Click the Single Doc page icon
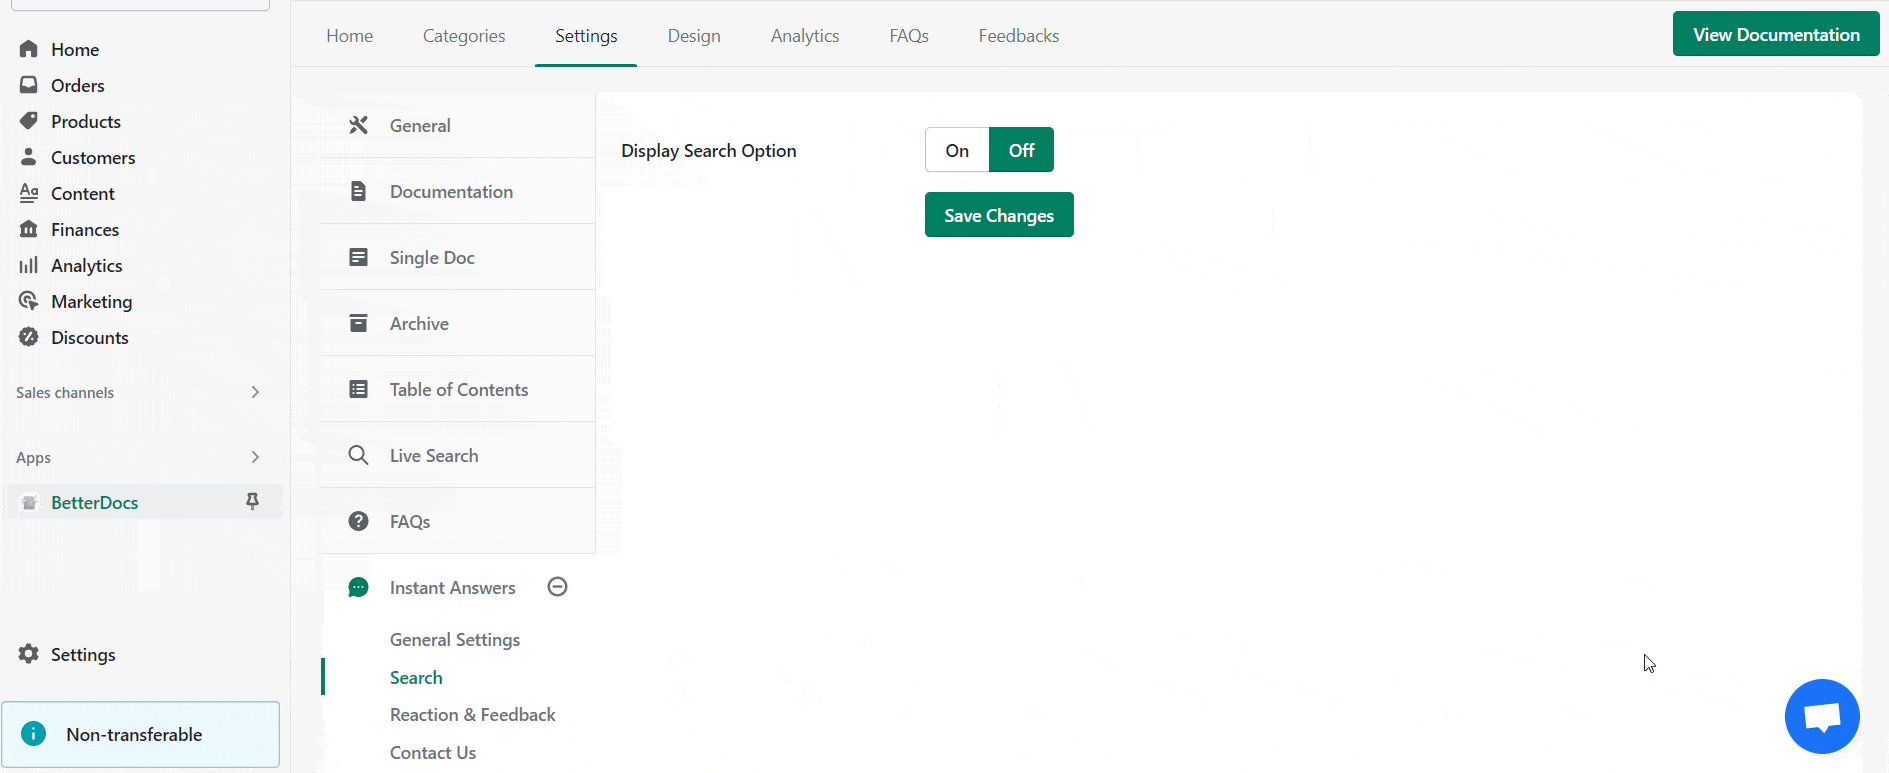The image size is (1889, 773). click(358, 257)
